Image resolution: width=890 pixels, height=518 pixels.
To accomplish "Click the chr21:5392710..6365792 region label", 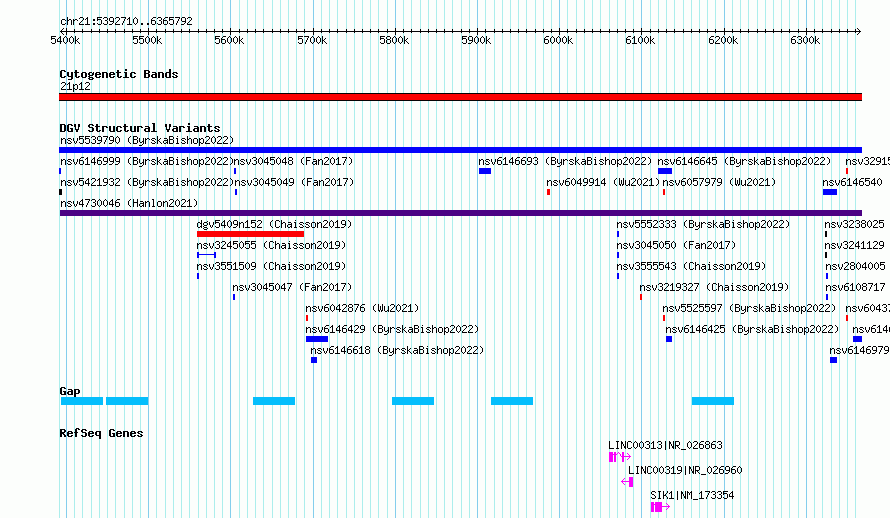I will pos(126,22).
